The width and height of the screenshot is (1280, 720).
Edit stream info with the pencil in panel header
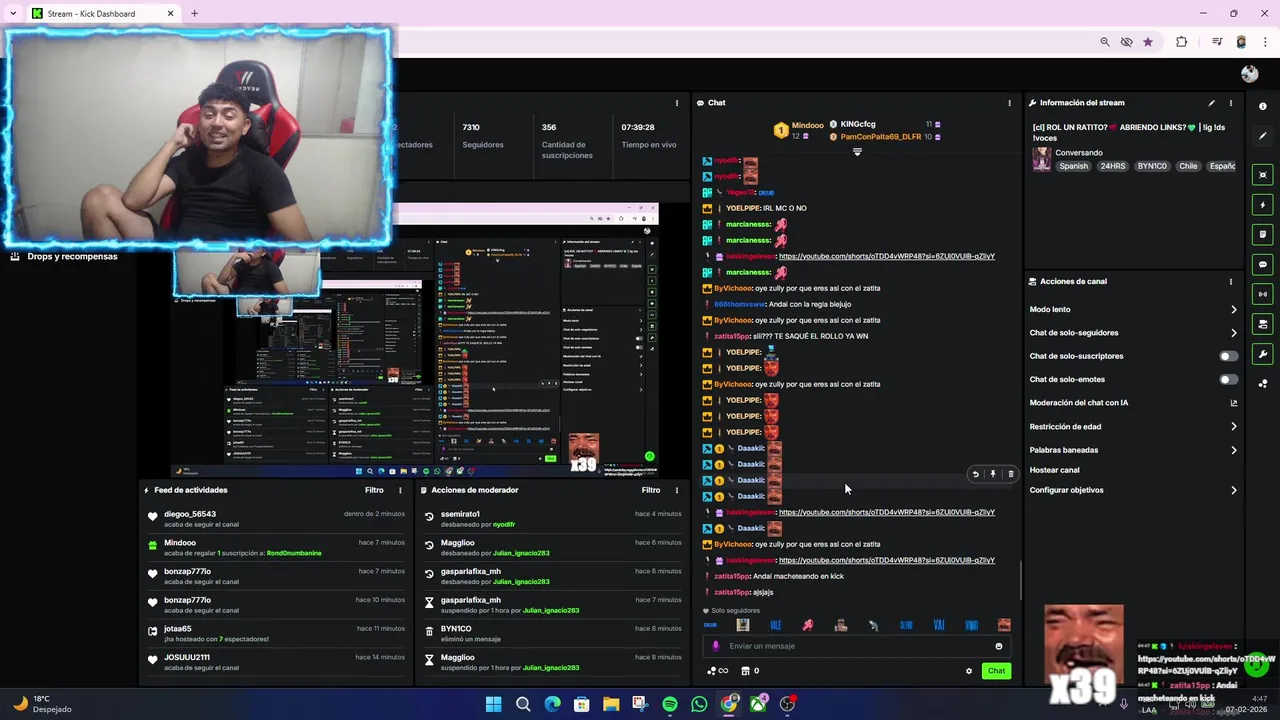point(1211,103)
